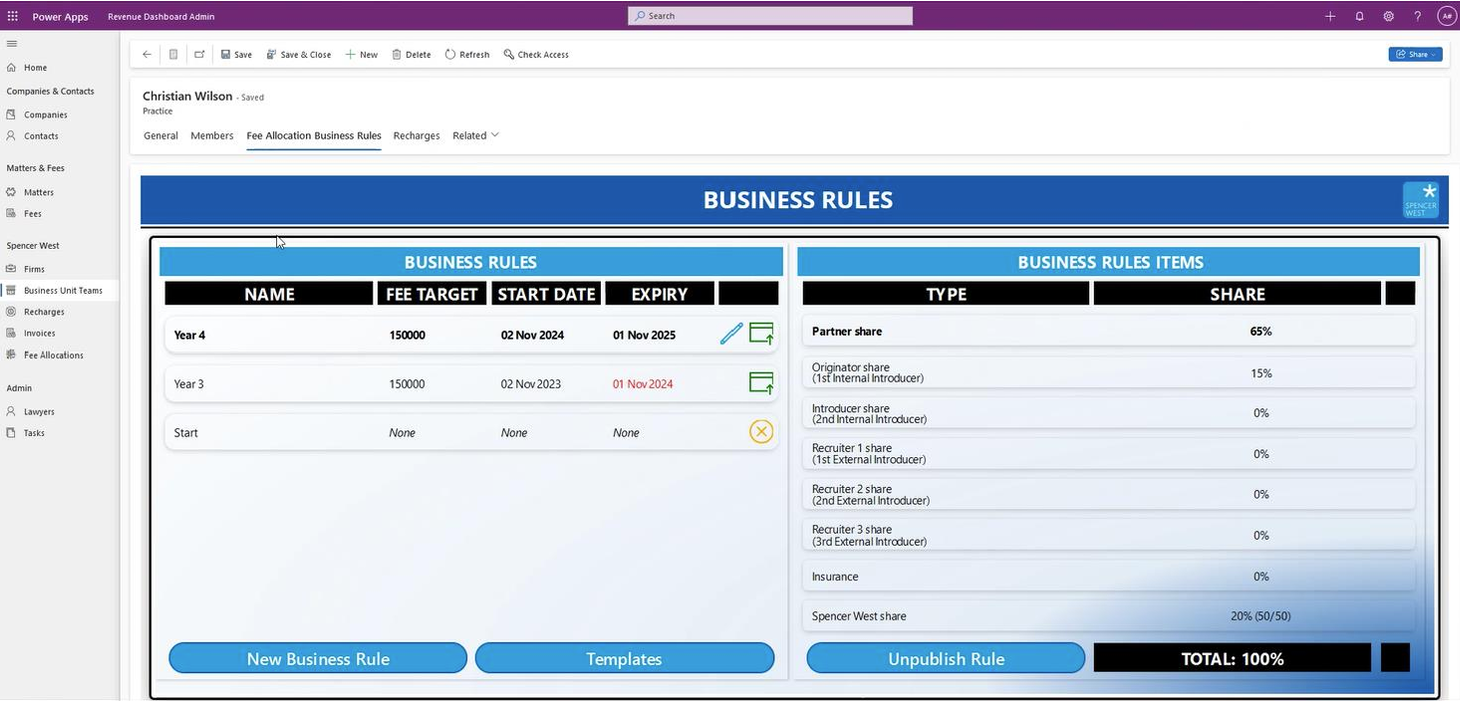Refresh the record

coord(467,54)
